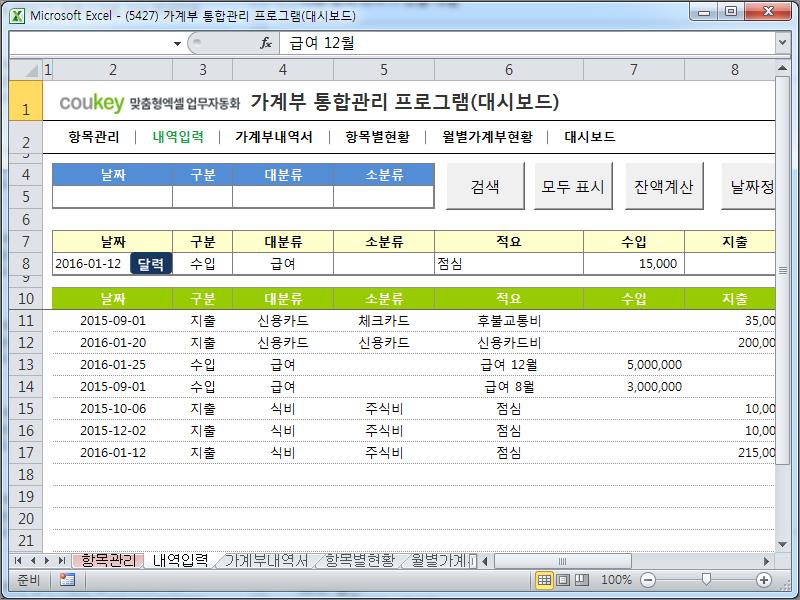Image resolution: width=800 pixels, height=600 pixels.
Task: Click previous sheet tab arrow
Action: coord(33,561)
